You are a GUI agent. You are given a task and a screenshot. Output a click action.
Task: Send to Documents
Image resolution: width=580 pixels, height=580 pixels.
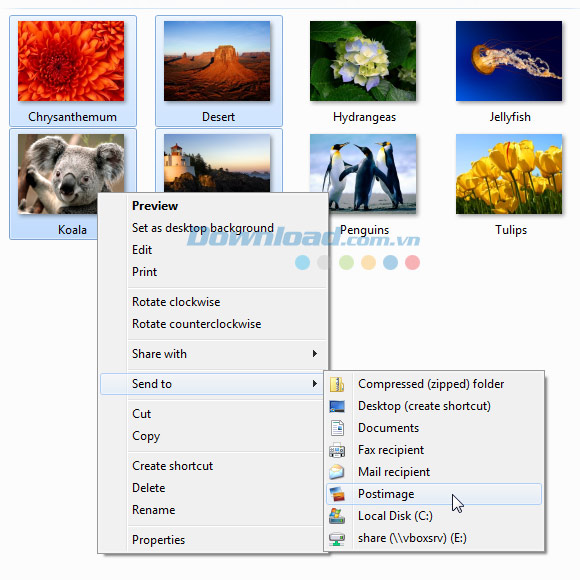point(434,428)
